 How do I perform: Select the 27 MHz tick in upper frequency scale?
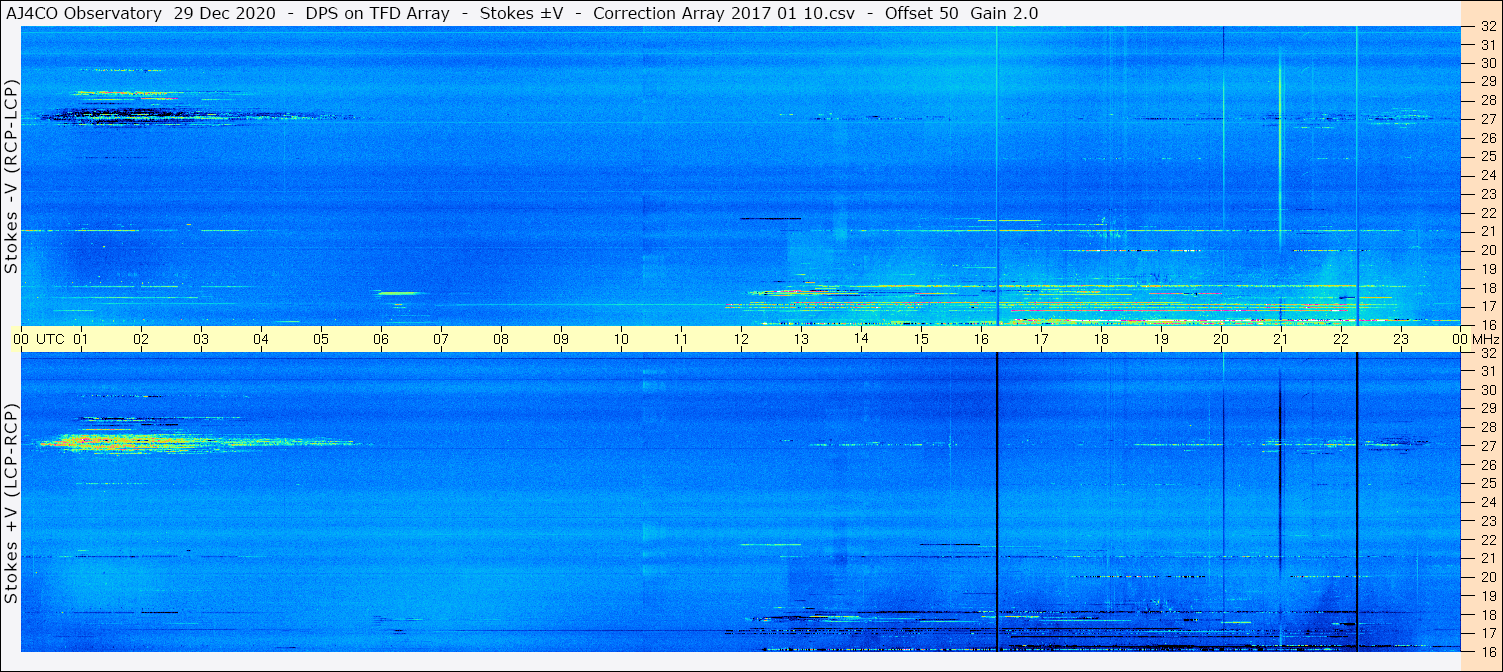1487,119
